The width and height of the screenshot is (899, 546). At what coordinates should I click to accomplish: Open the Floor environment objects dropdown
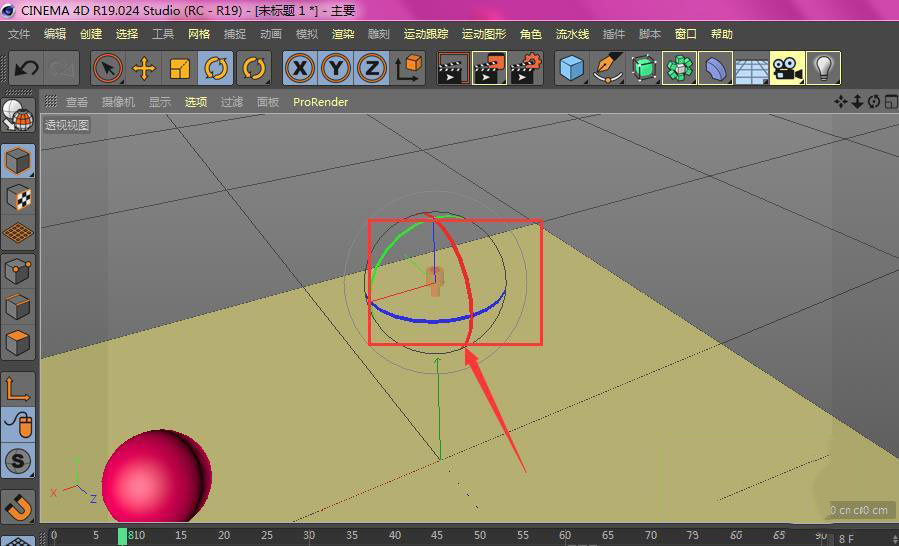[x=751, y=69]
